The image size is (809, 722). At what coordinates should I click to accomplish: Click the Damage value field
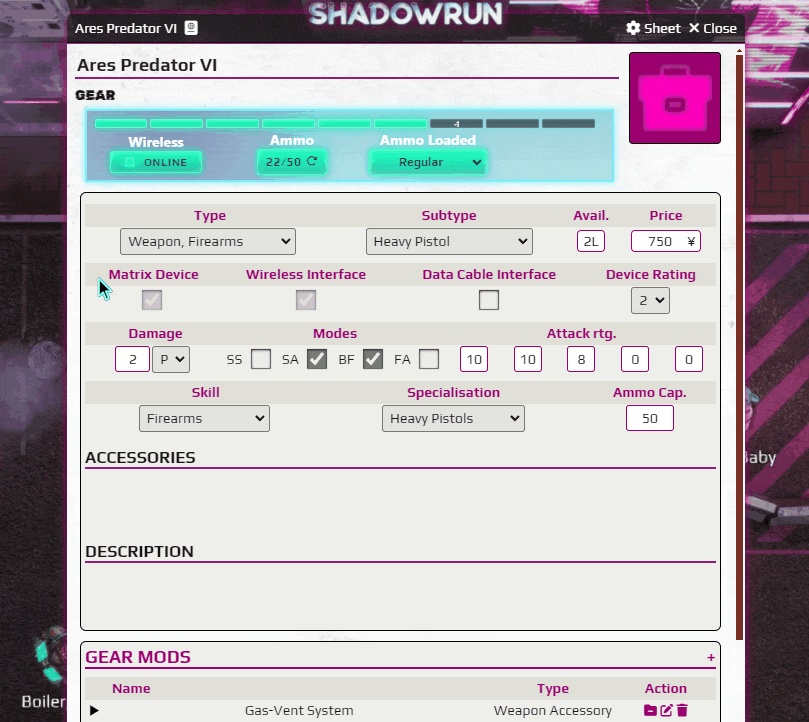pyautogui.click(x=133, y=359)
